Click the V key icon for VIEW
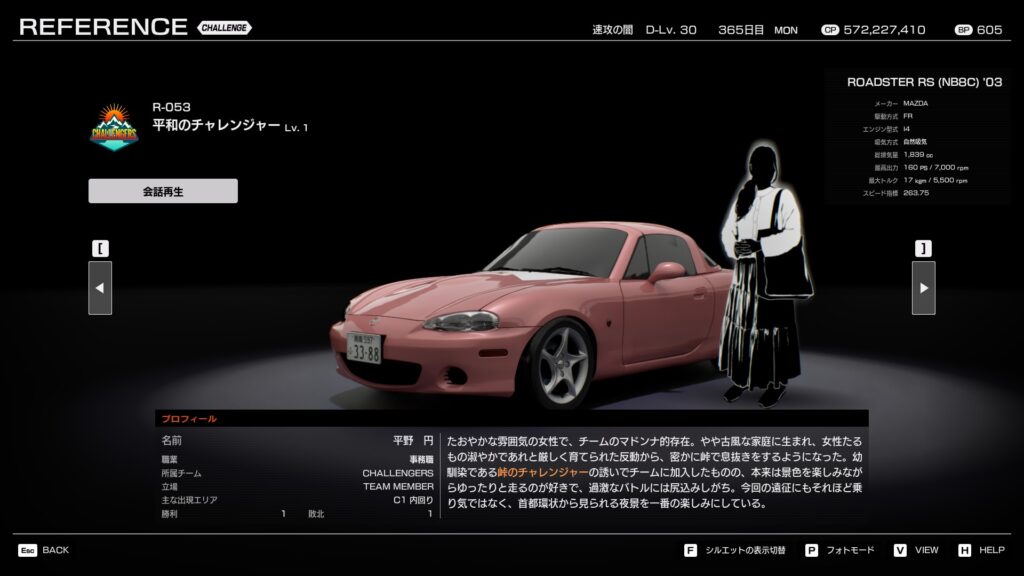This screenshot has width=1024, height=576. tap(900, 550)
